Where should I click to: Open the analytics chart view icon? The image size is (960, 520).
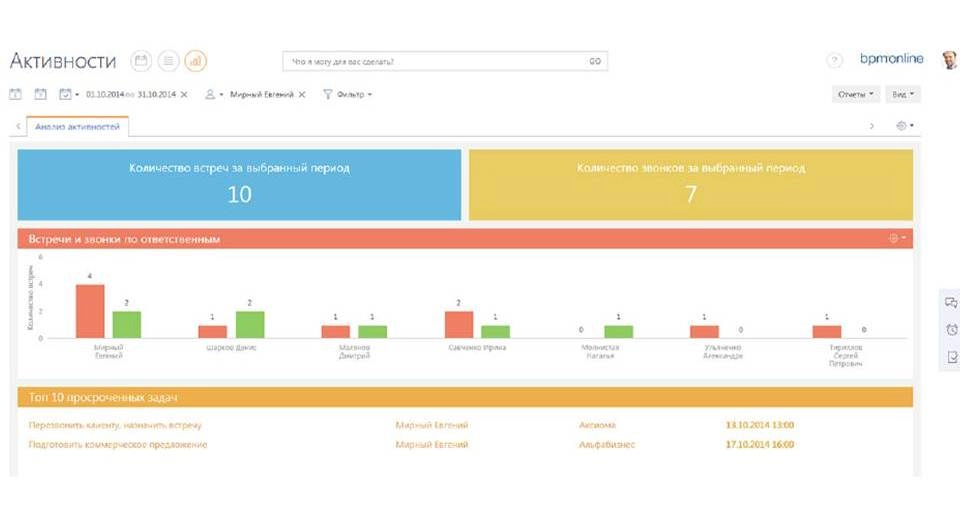click(x=196, y=62)
